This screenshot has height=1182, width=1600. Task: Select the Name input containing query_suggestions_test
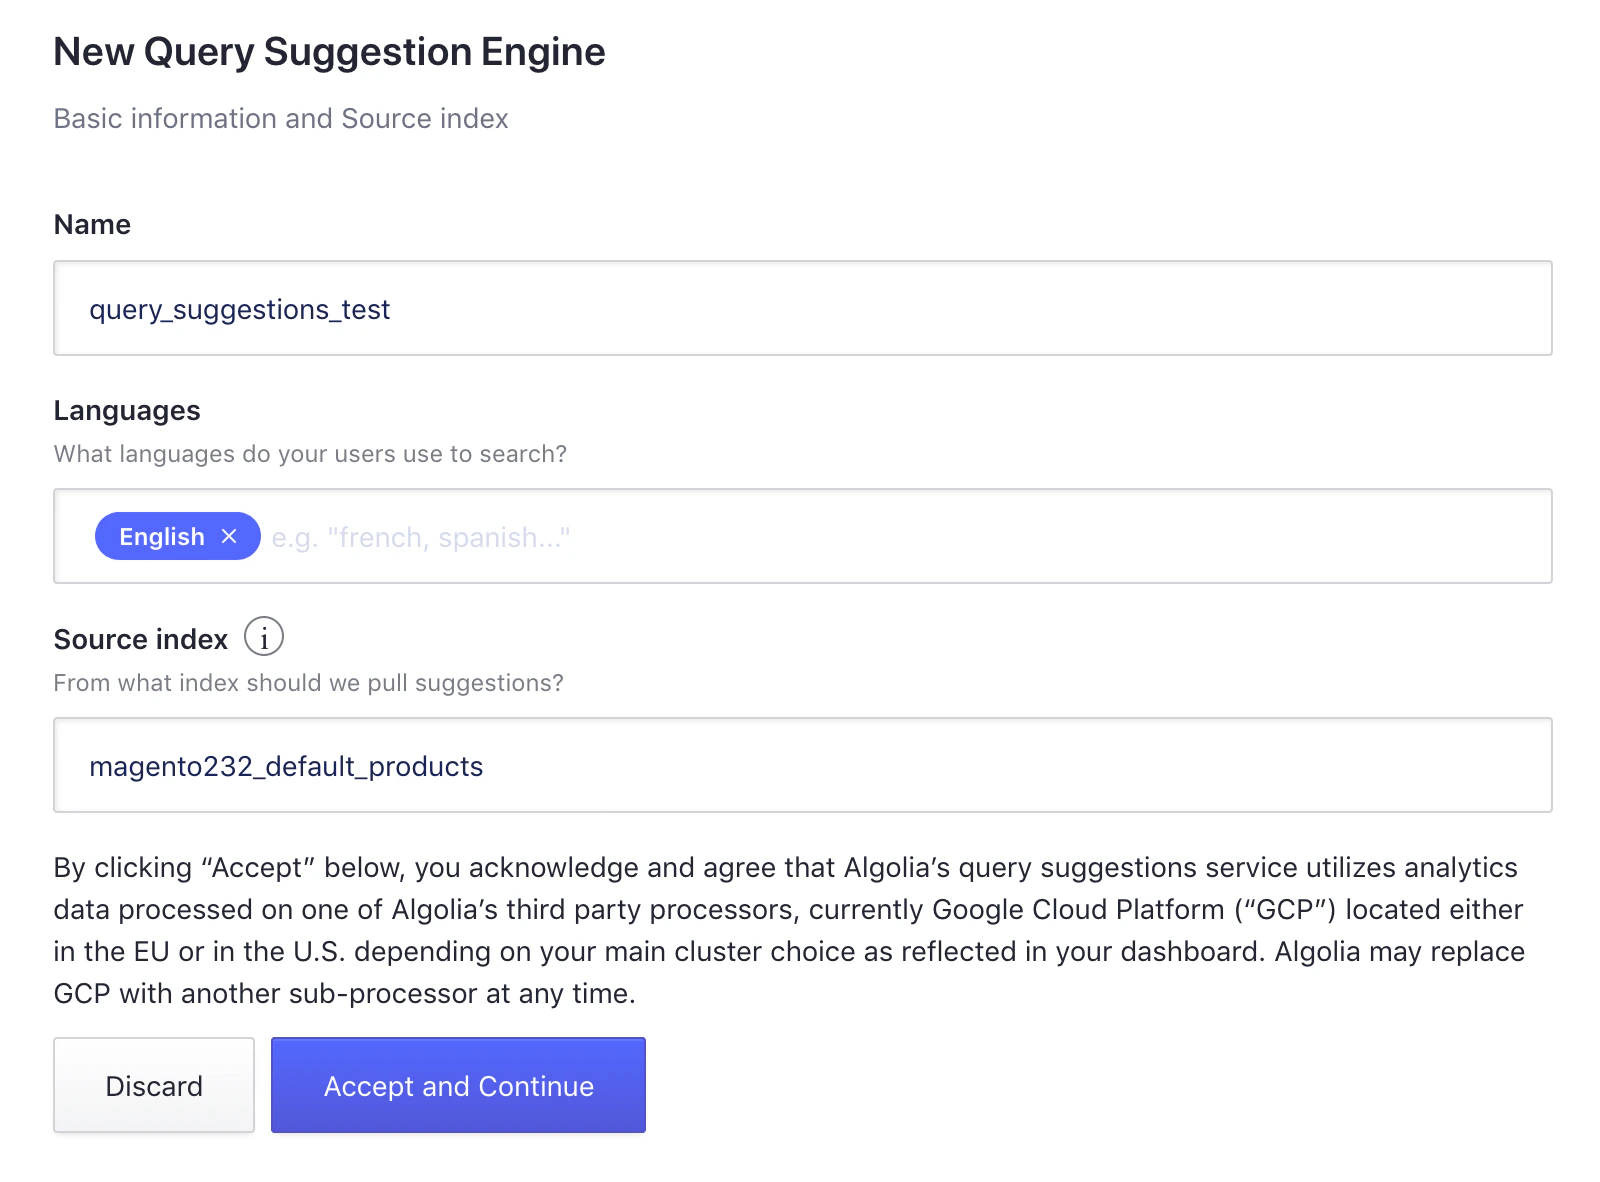(800, 308)
